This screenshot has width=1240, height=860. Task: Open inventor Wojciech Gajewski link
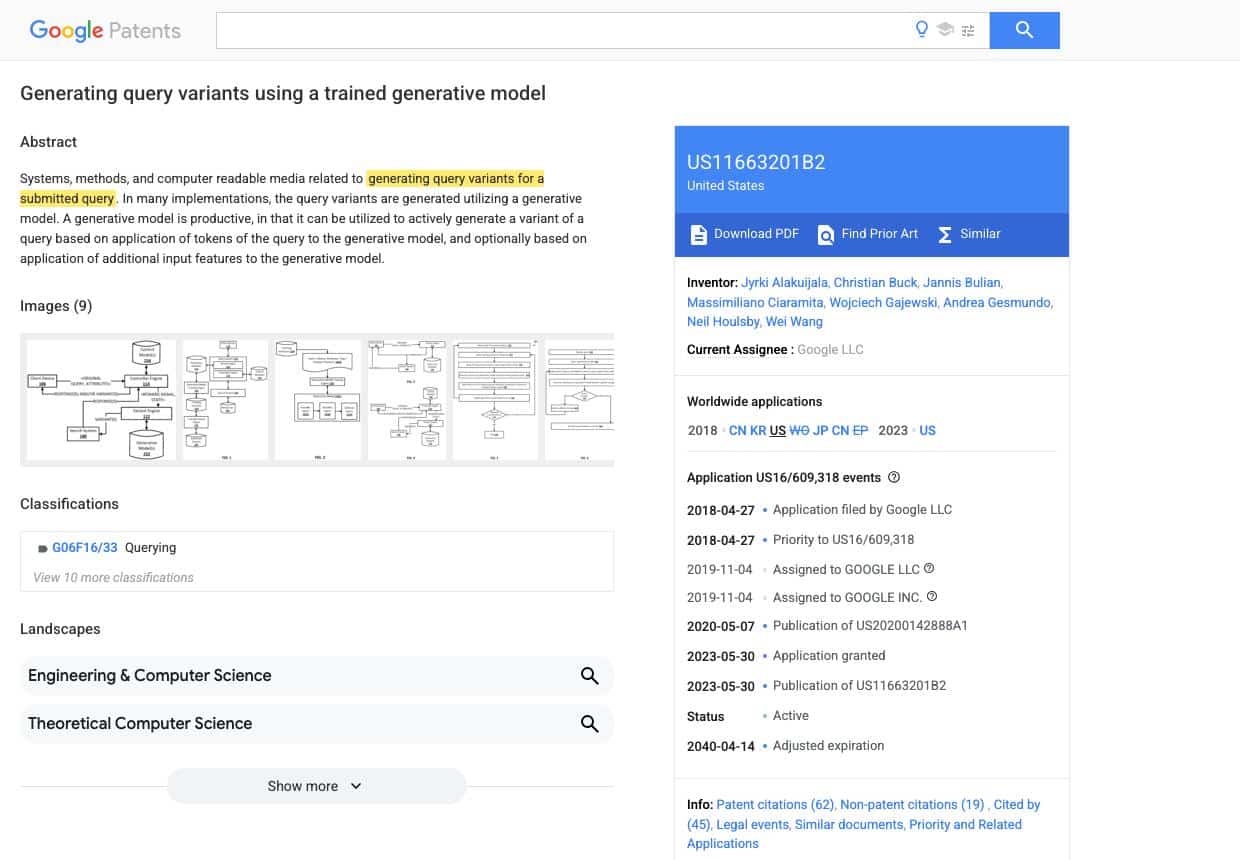tap(883, 302)
